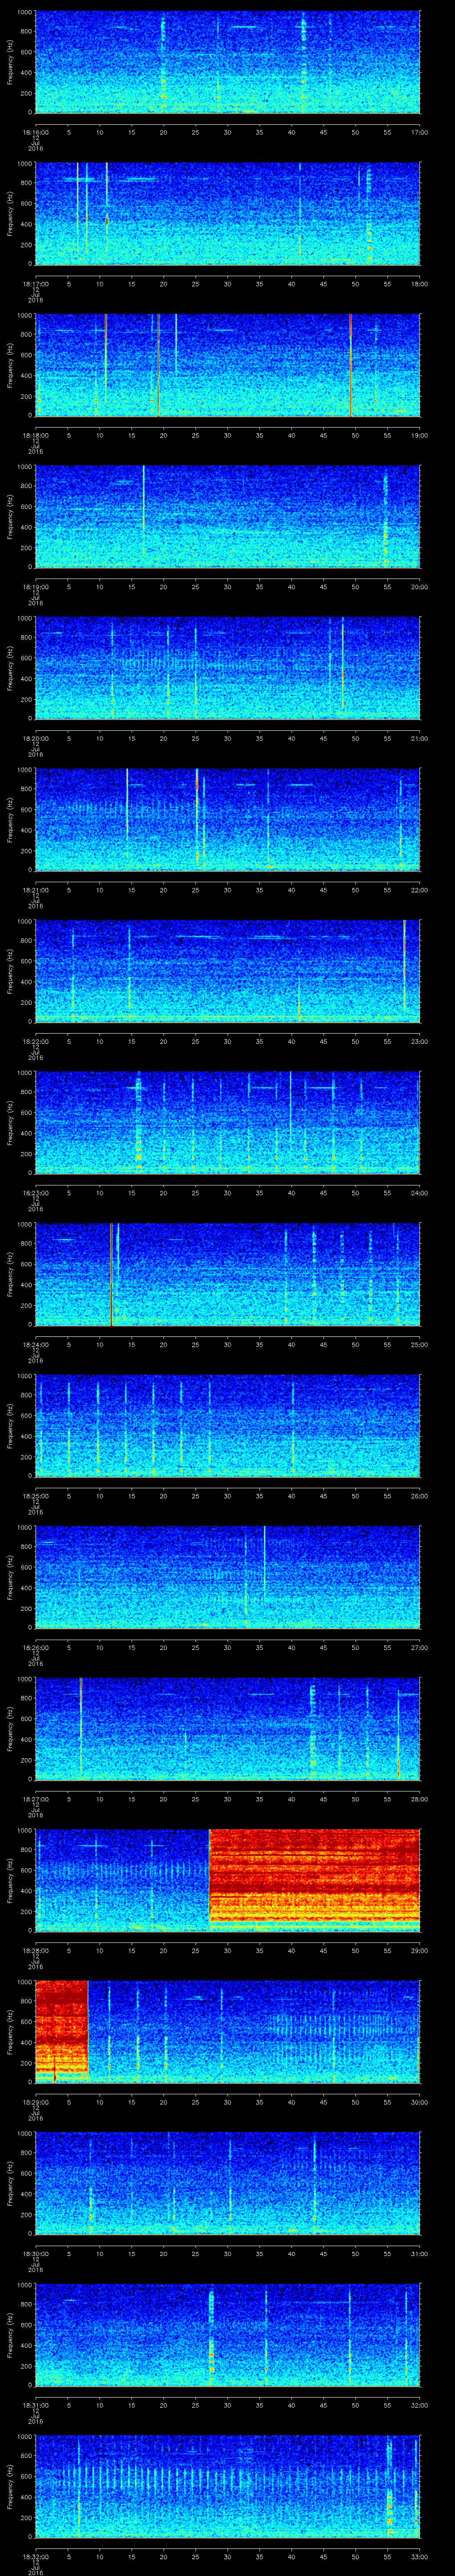Select the spectrogram panel starting at 18:30:00
This screenshot has width=455, height=2576.
pos(227,2183)
